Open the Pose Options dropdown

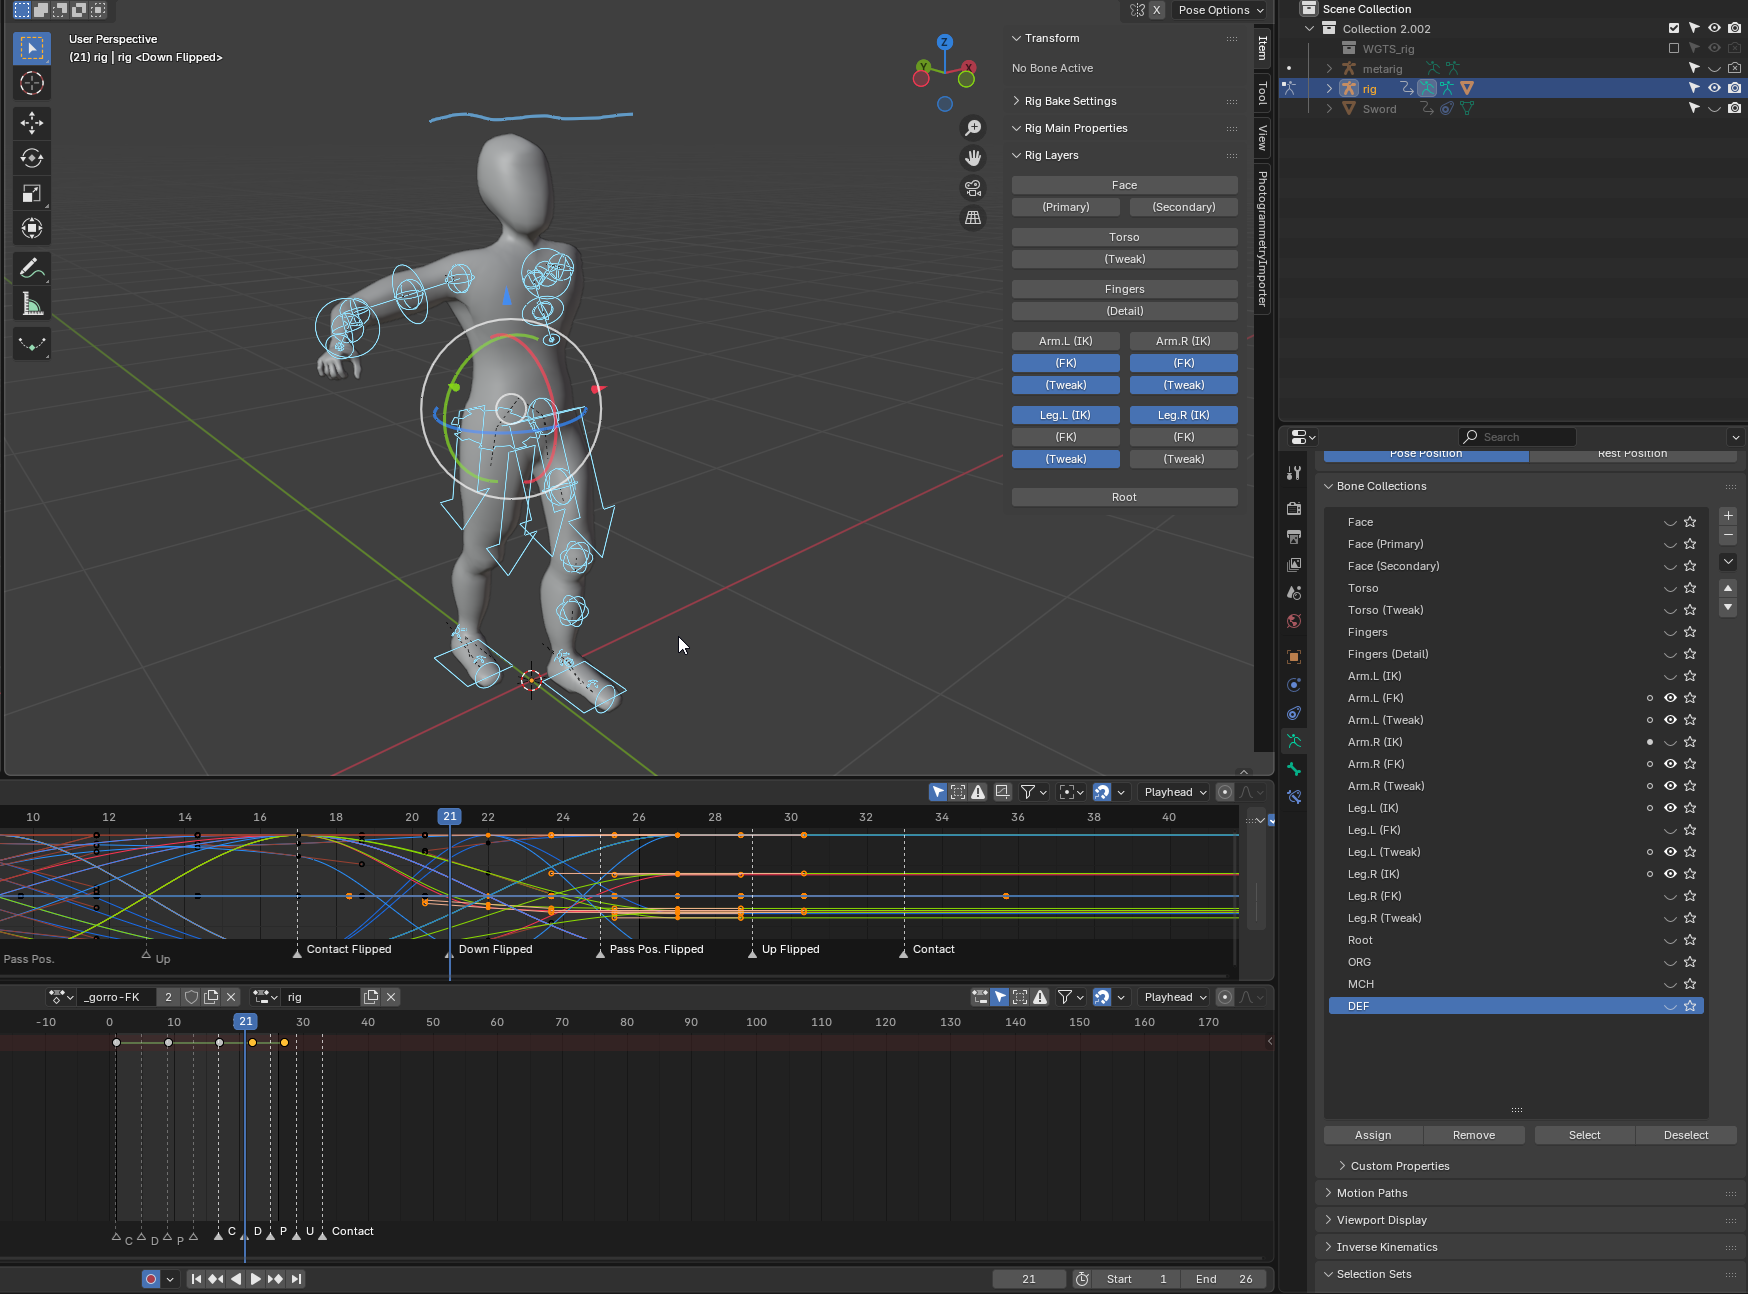(x=1220, y=10)
